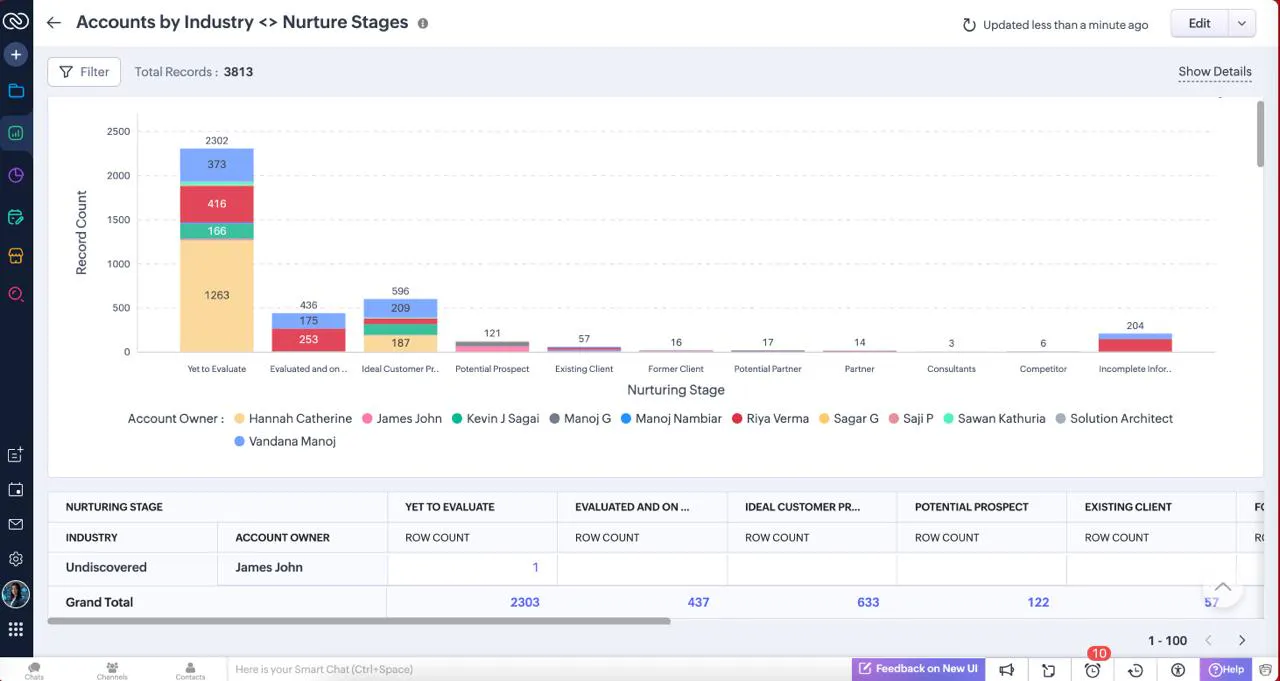Image resolution: width=1280 pixels, height=681 pixels.
Task: Toggle Hannah Catherine legend entry
Action: tap(293, 419)
